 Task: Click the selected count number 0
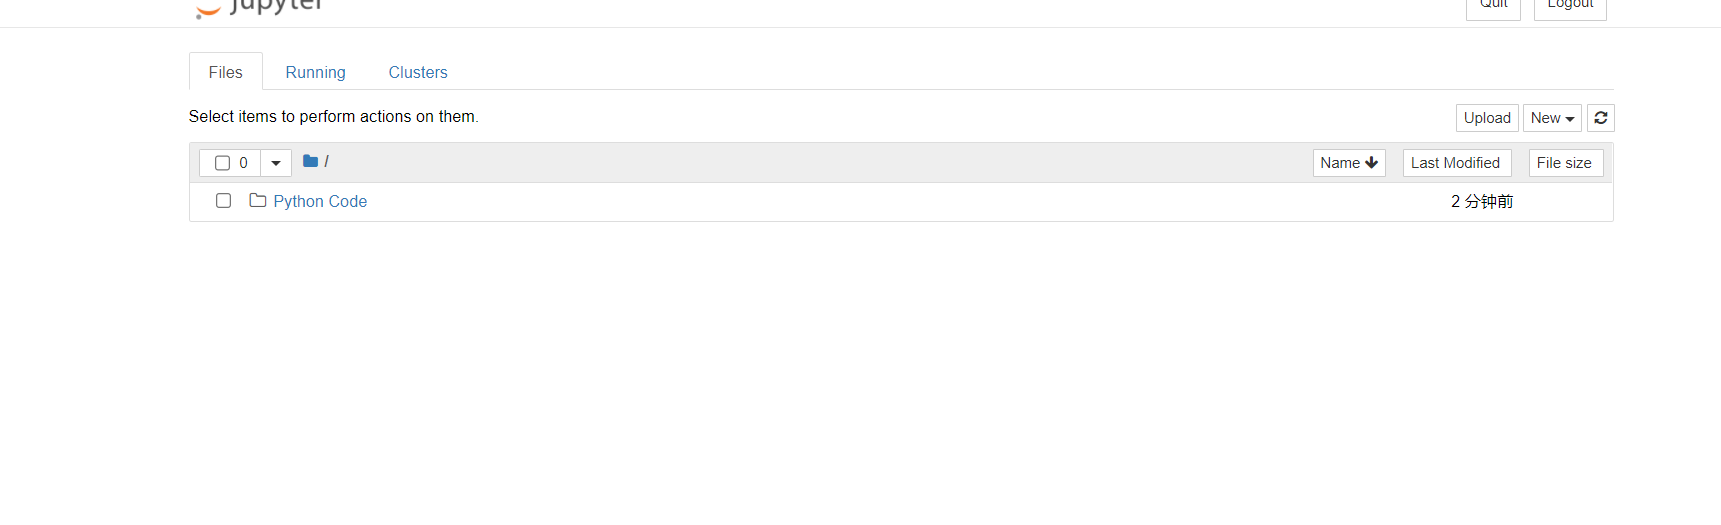coord(243,163)
